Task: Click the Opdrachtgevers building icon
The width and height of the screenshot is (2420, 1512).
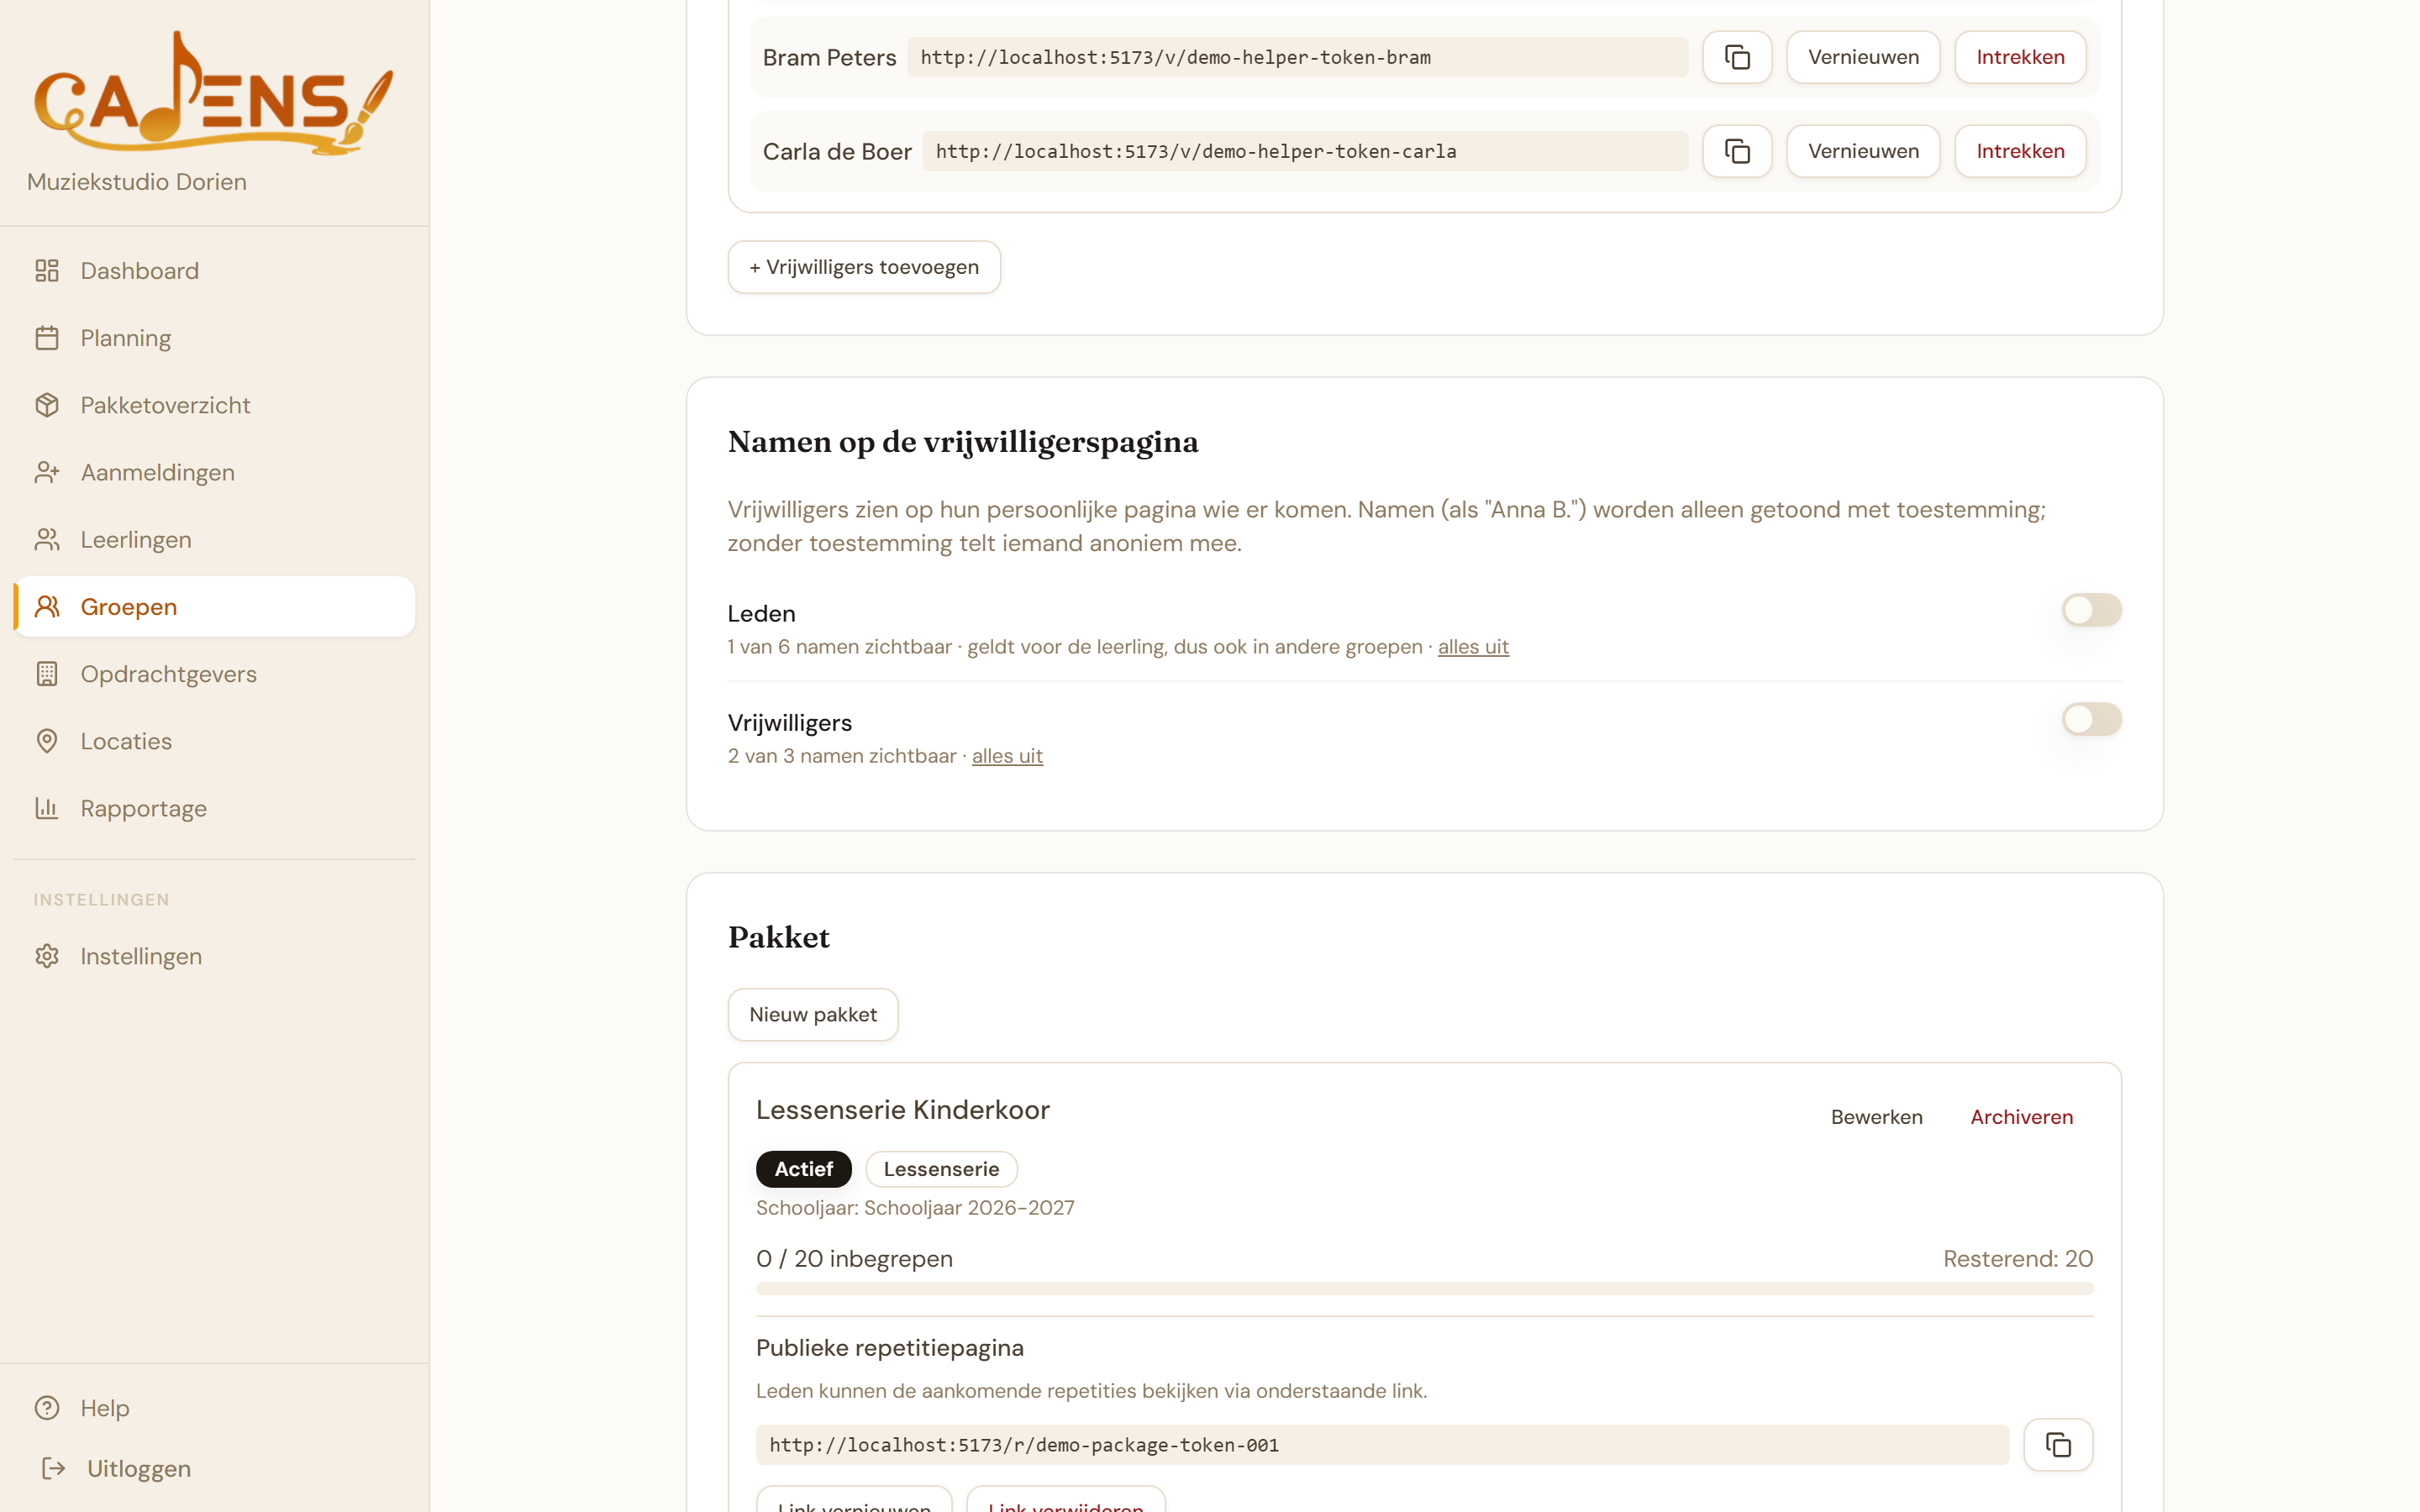Action: (x=47, y=674)
